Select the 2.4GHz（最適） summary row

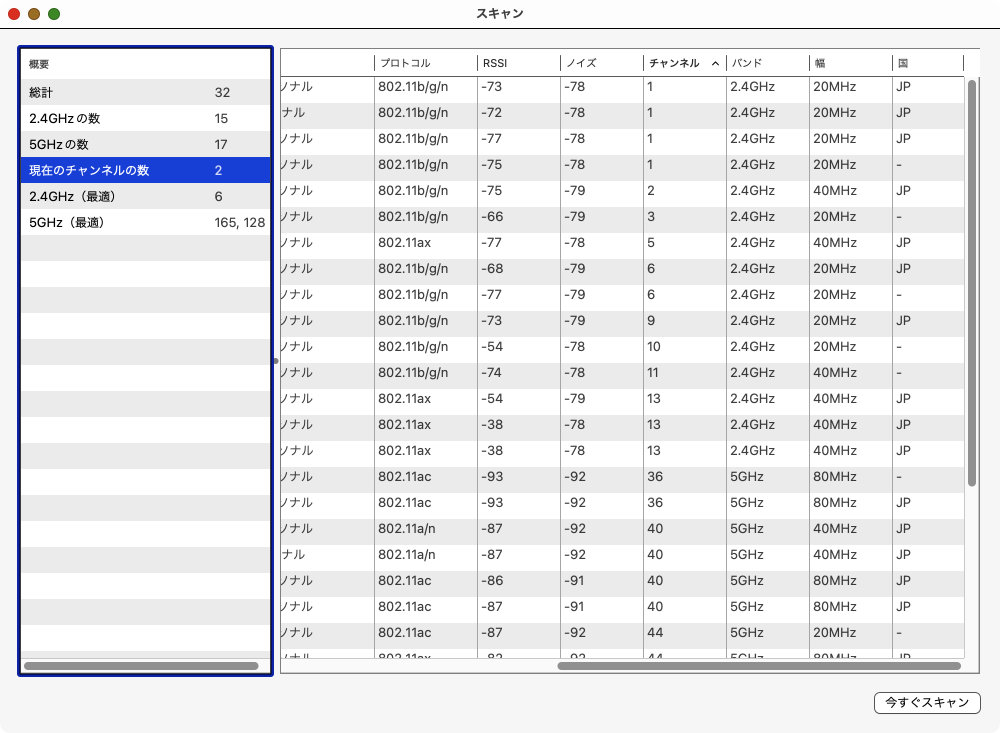145,196
